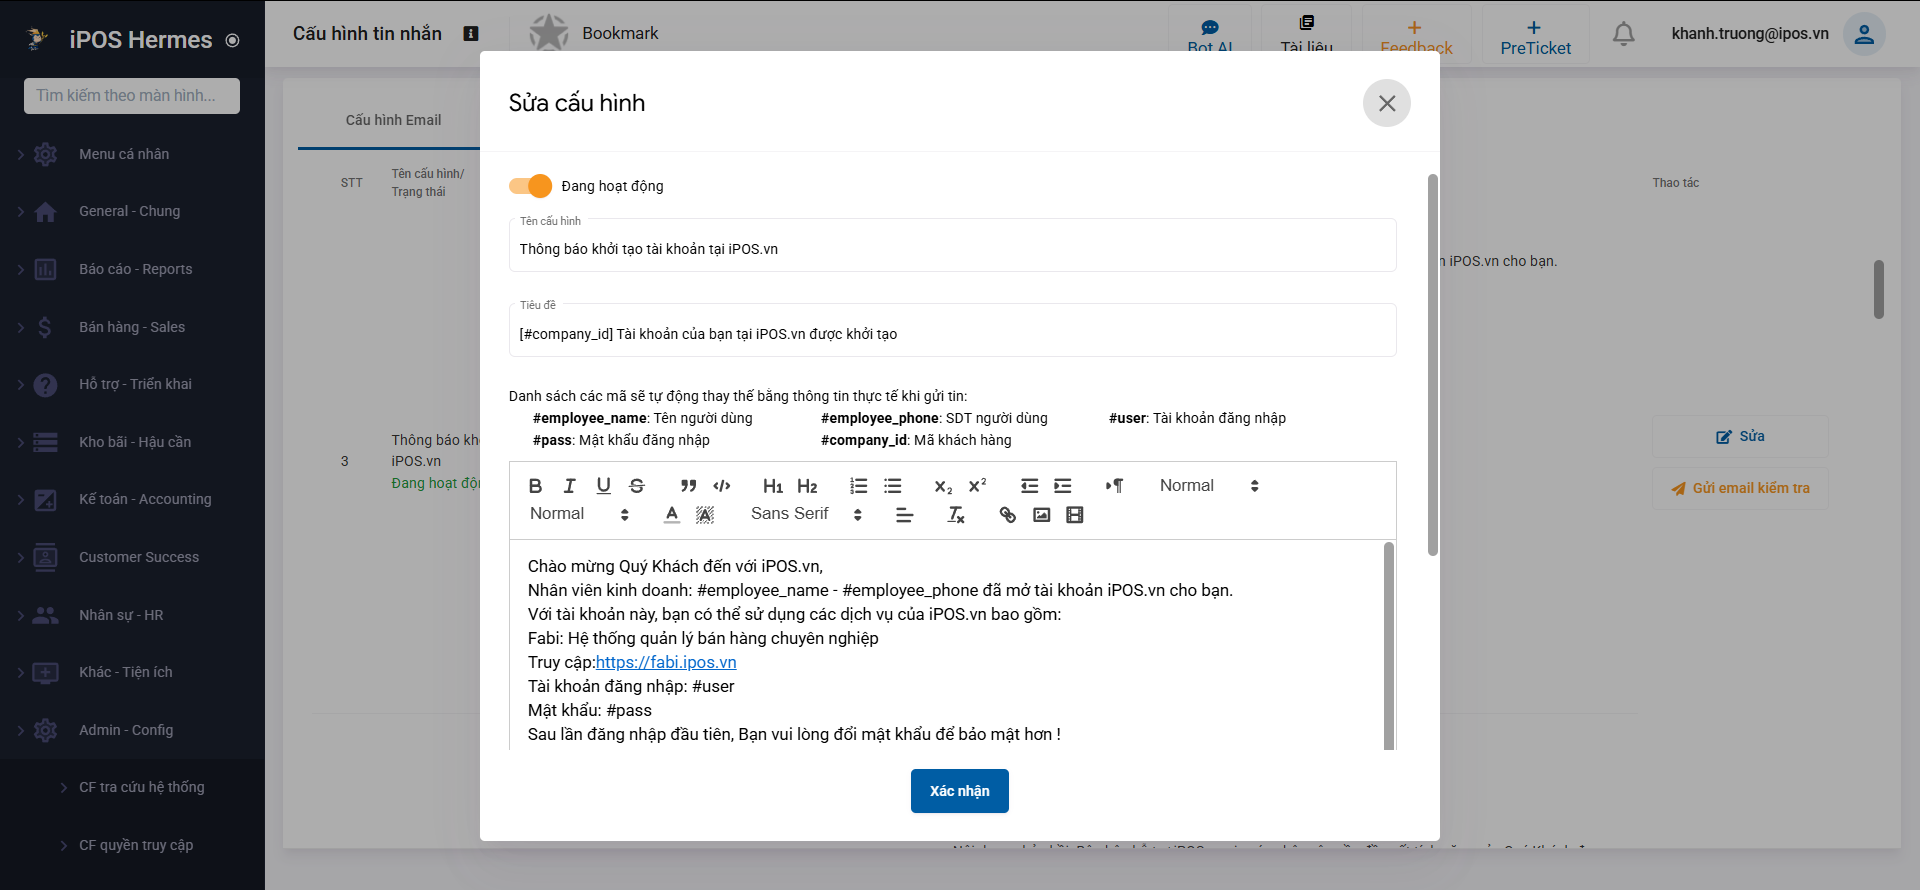Insert a blockquote using the quote icon
This screenshot has height=890, width=1920.
(x=688, y=486)
